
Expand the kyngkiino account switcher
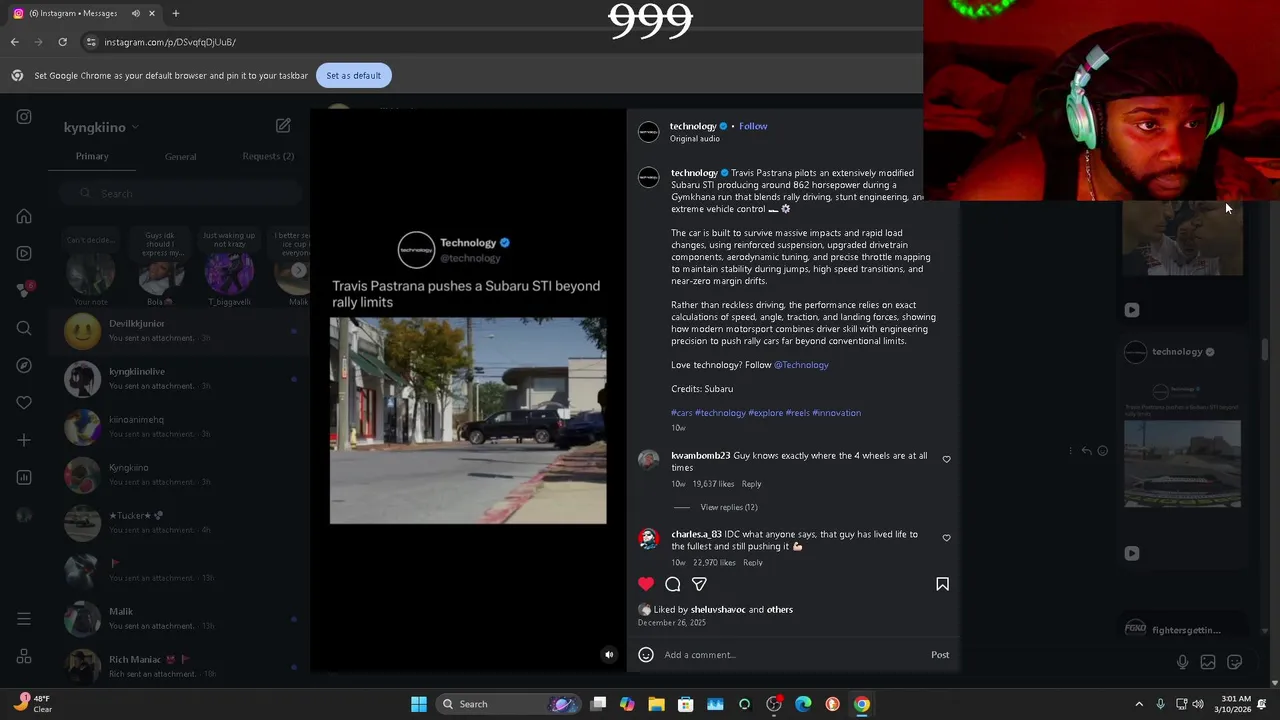101,127
